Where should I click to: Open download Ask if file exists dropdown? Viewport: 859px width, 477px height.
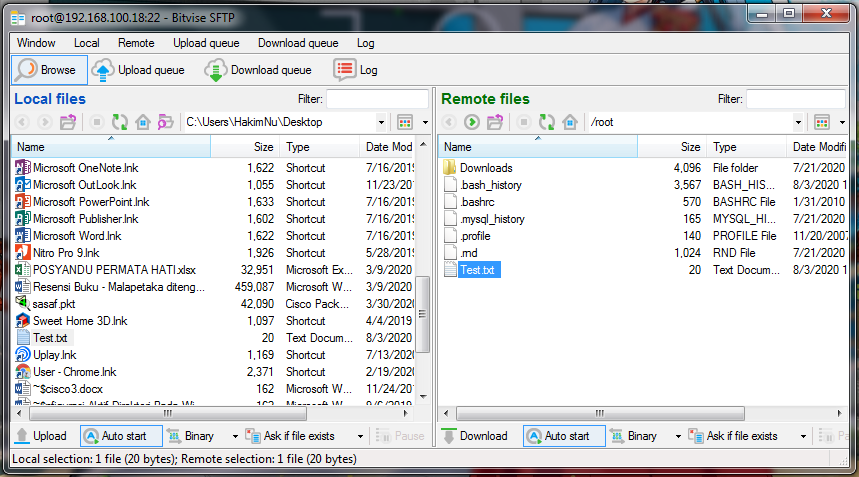(804, 436)
